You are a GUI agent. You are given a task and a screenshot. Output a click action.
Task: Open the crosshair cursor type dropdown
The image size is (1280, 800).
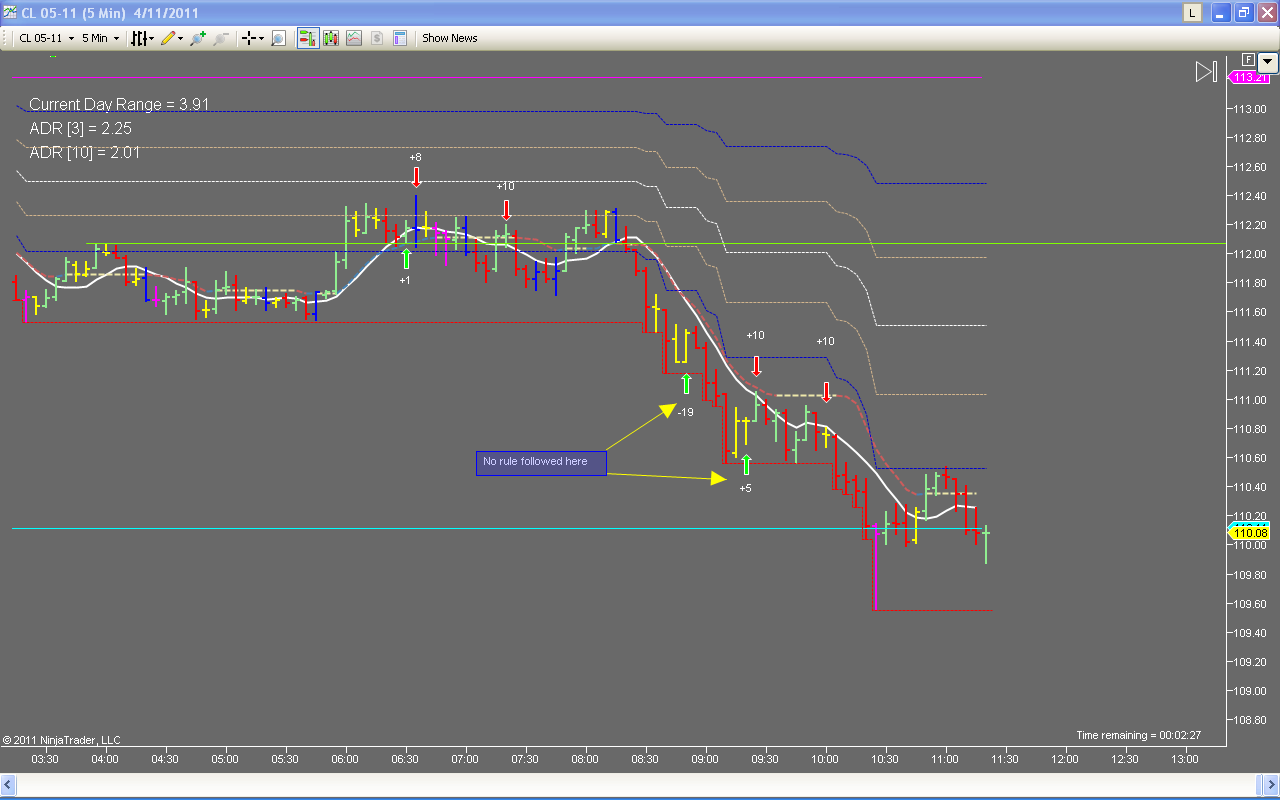pyautogui.click(x=253, y=38)
